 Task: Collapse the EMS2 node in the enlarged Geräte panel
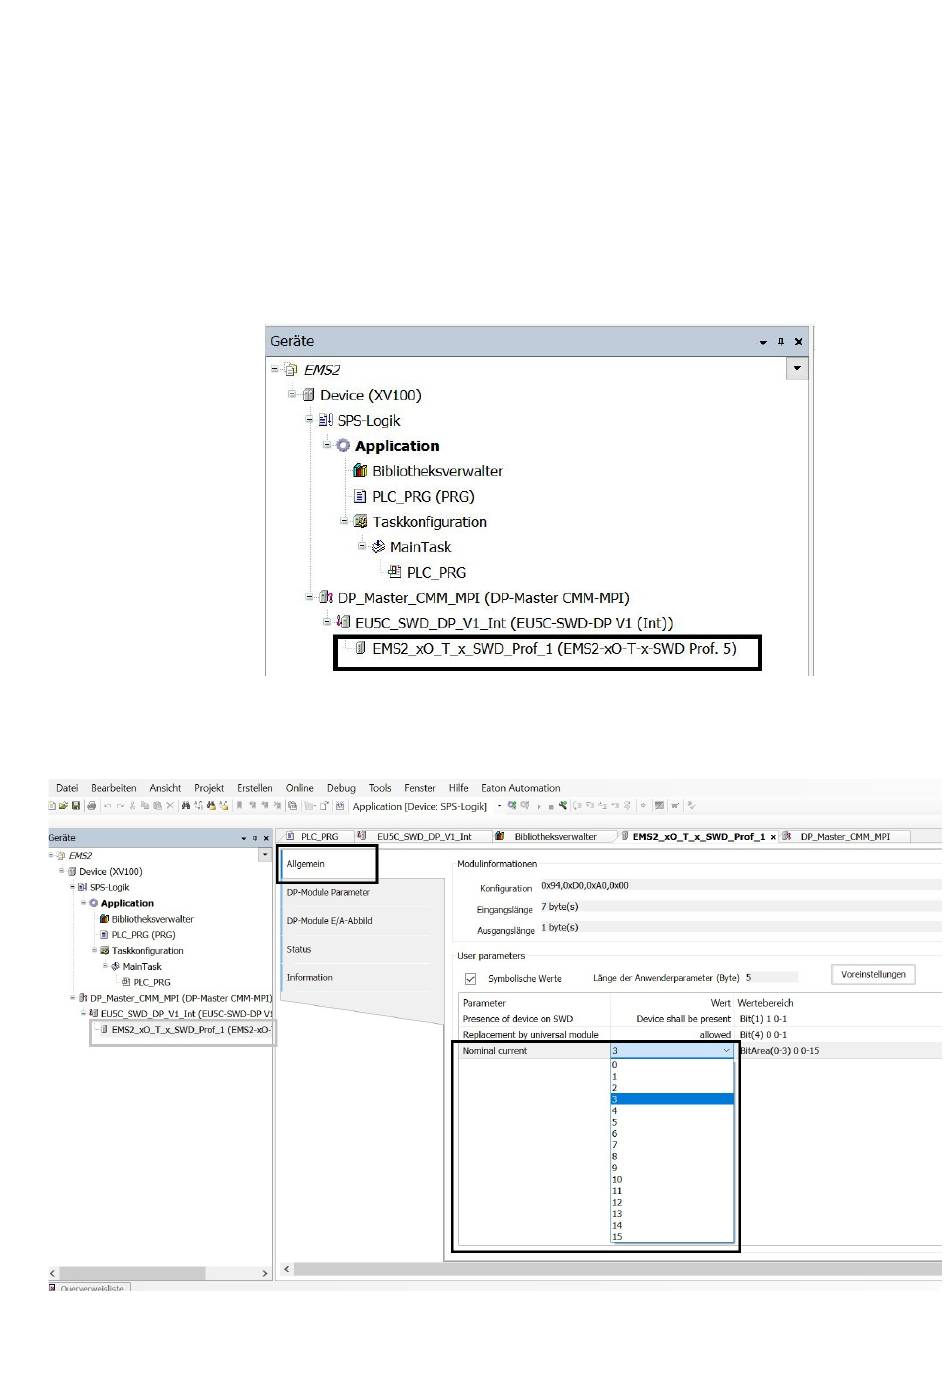tap(275, 369)
